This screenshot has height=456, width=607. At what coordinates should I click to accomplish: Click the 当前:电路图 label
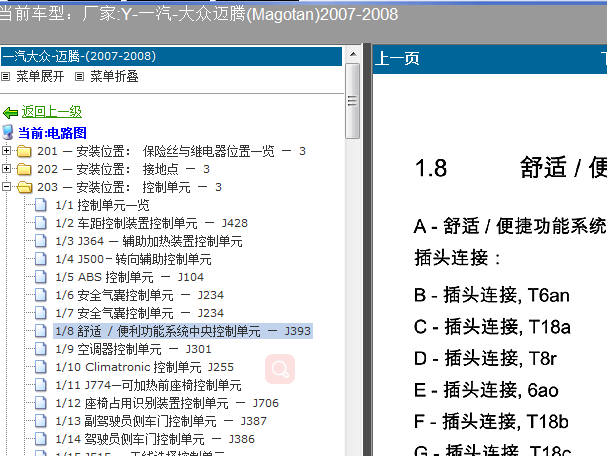pos(52,133)
